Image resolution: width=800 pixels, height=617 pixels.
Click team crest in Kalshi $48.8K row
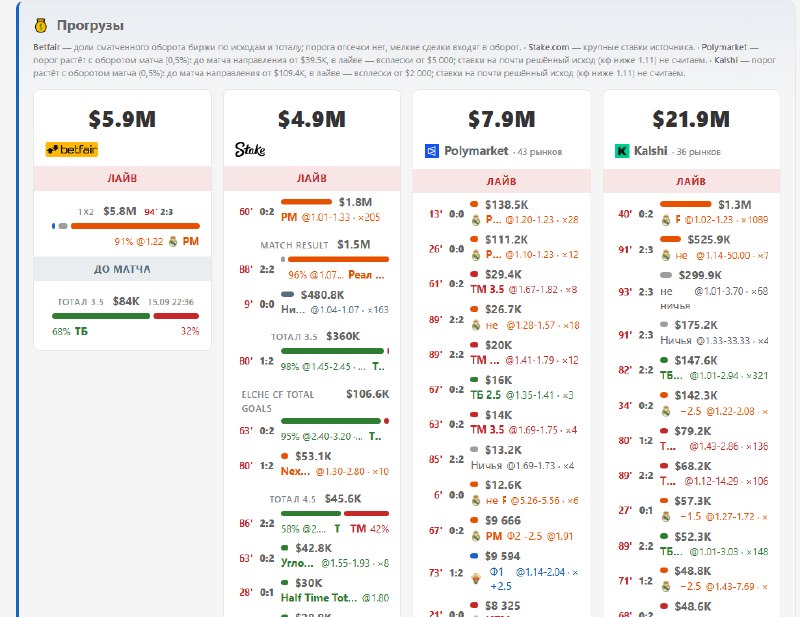[666, 586]
